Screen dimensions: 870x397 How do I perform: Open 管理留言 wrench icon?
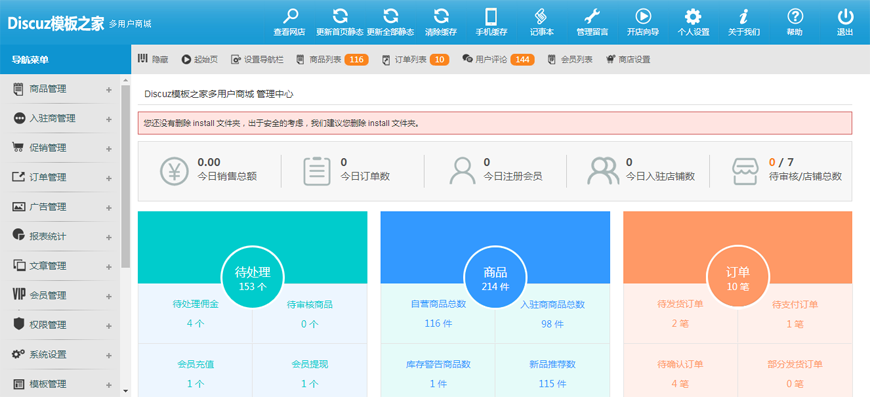pos(592,16)
